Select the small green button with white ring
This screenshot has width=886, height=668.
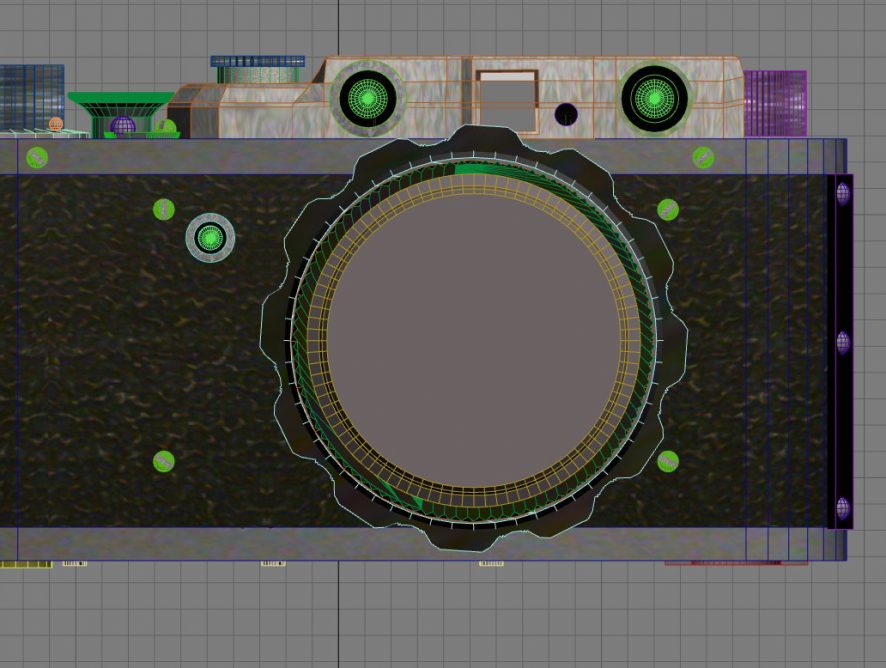pyautogui.click(x=210, y=238)
